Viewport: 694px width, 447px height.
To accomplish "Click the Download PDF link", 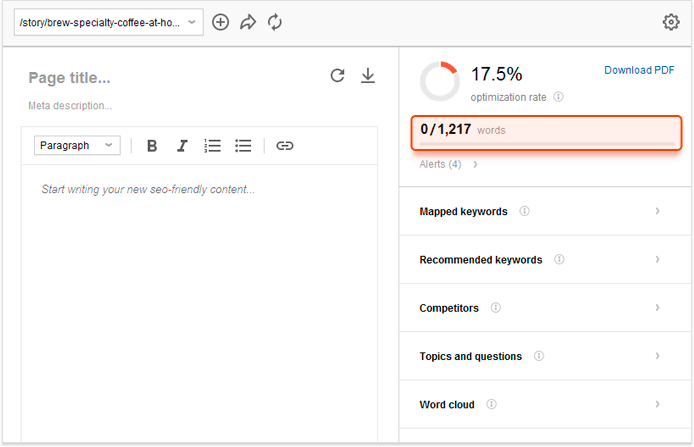I will point(639,70).
